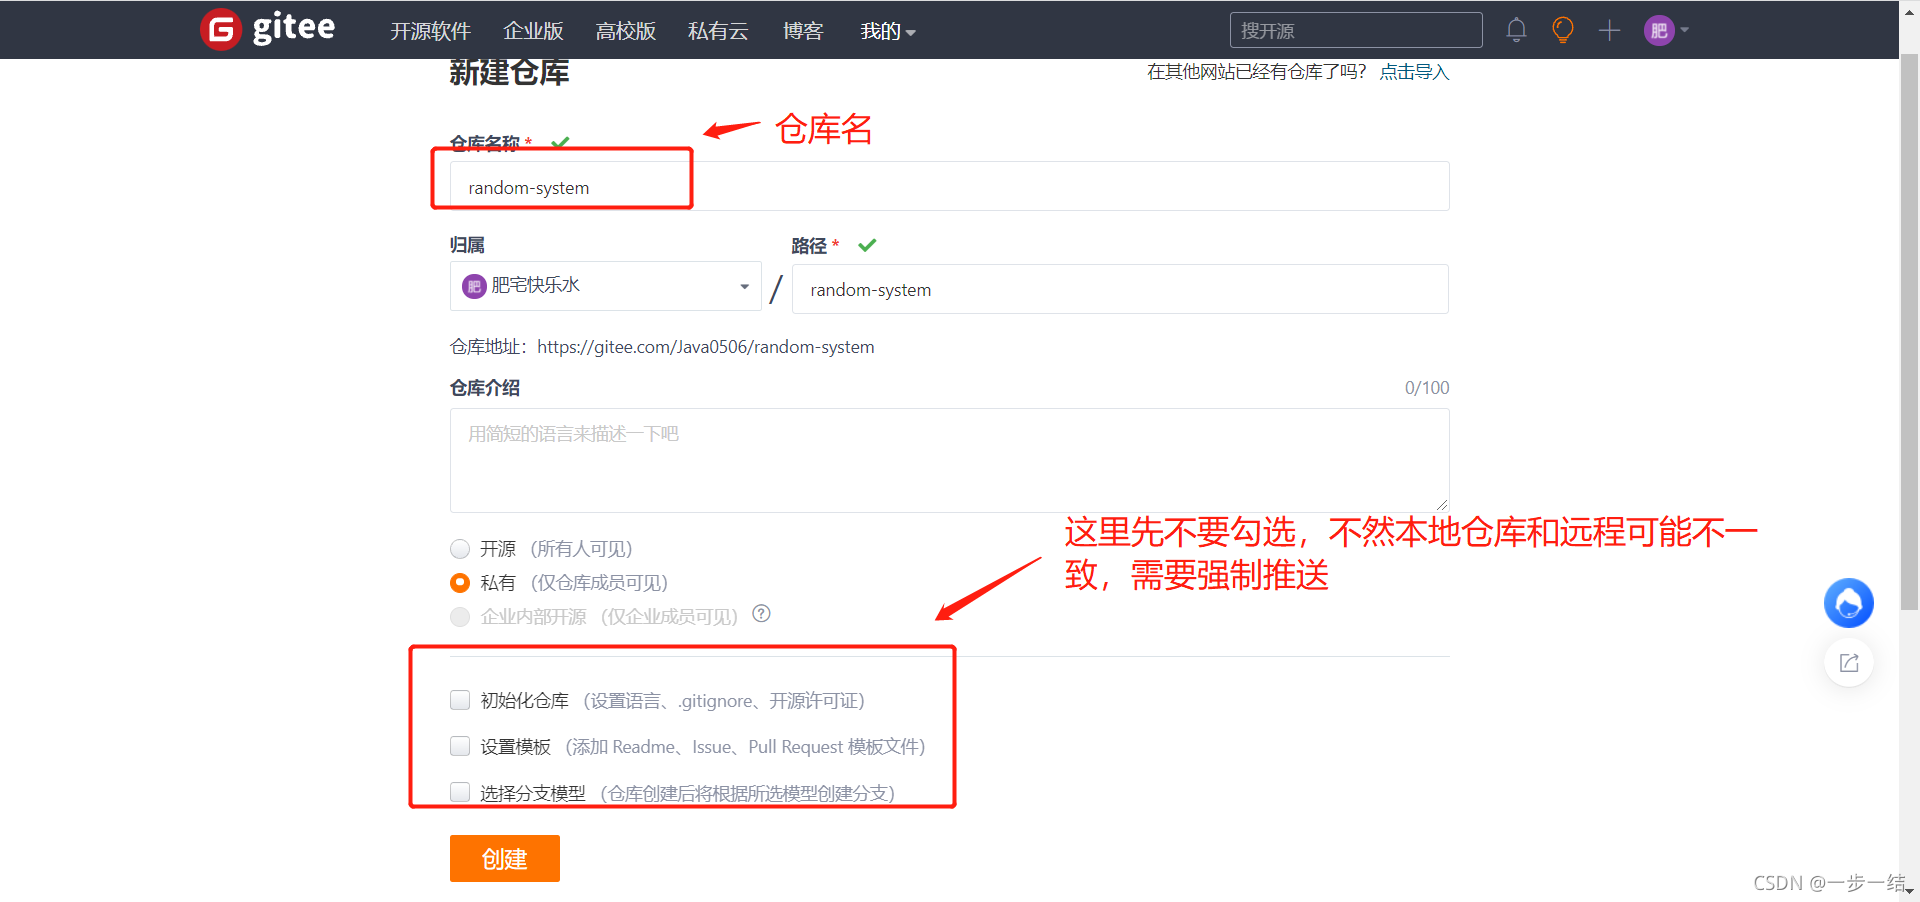Click the help question mark icon
This screenshot has width=1920, height=902.
(x=761, y=614)
